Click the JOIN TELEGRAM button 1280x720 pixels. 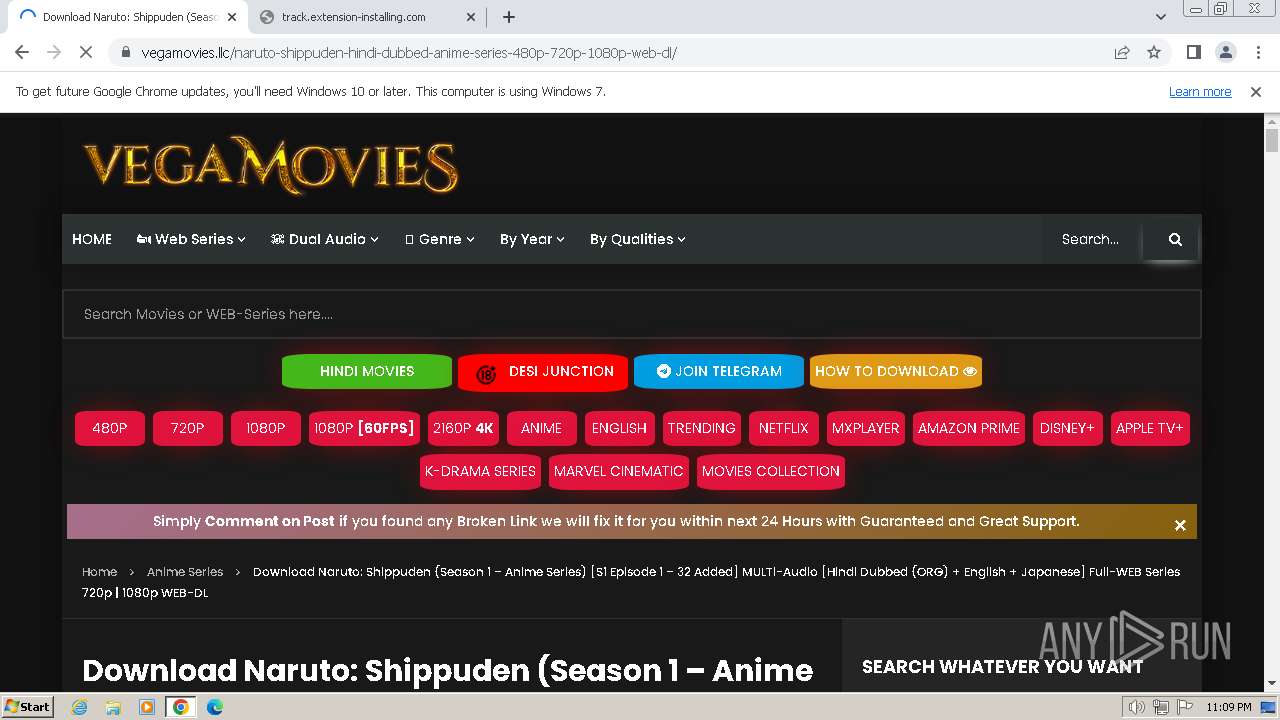point(719,371)
